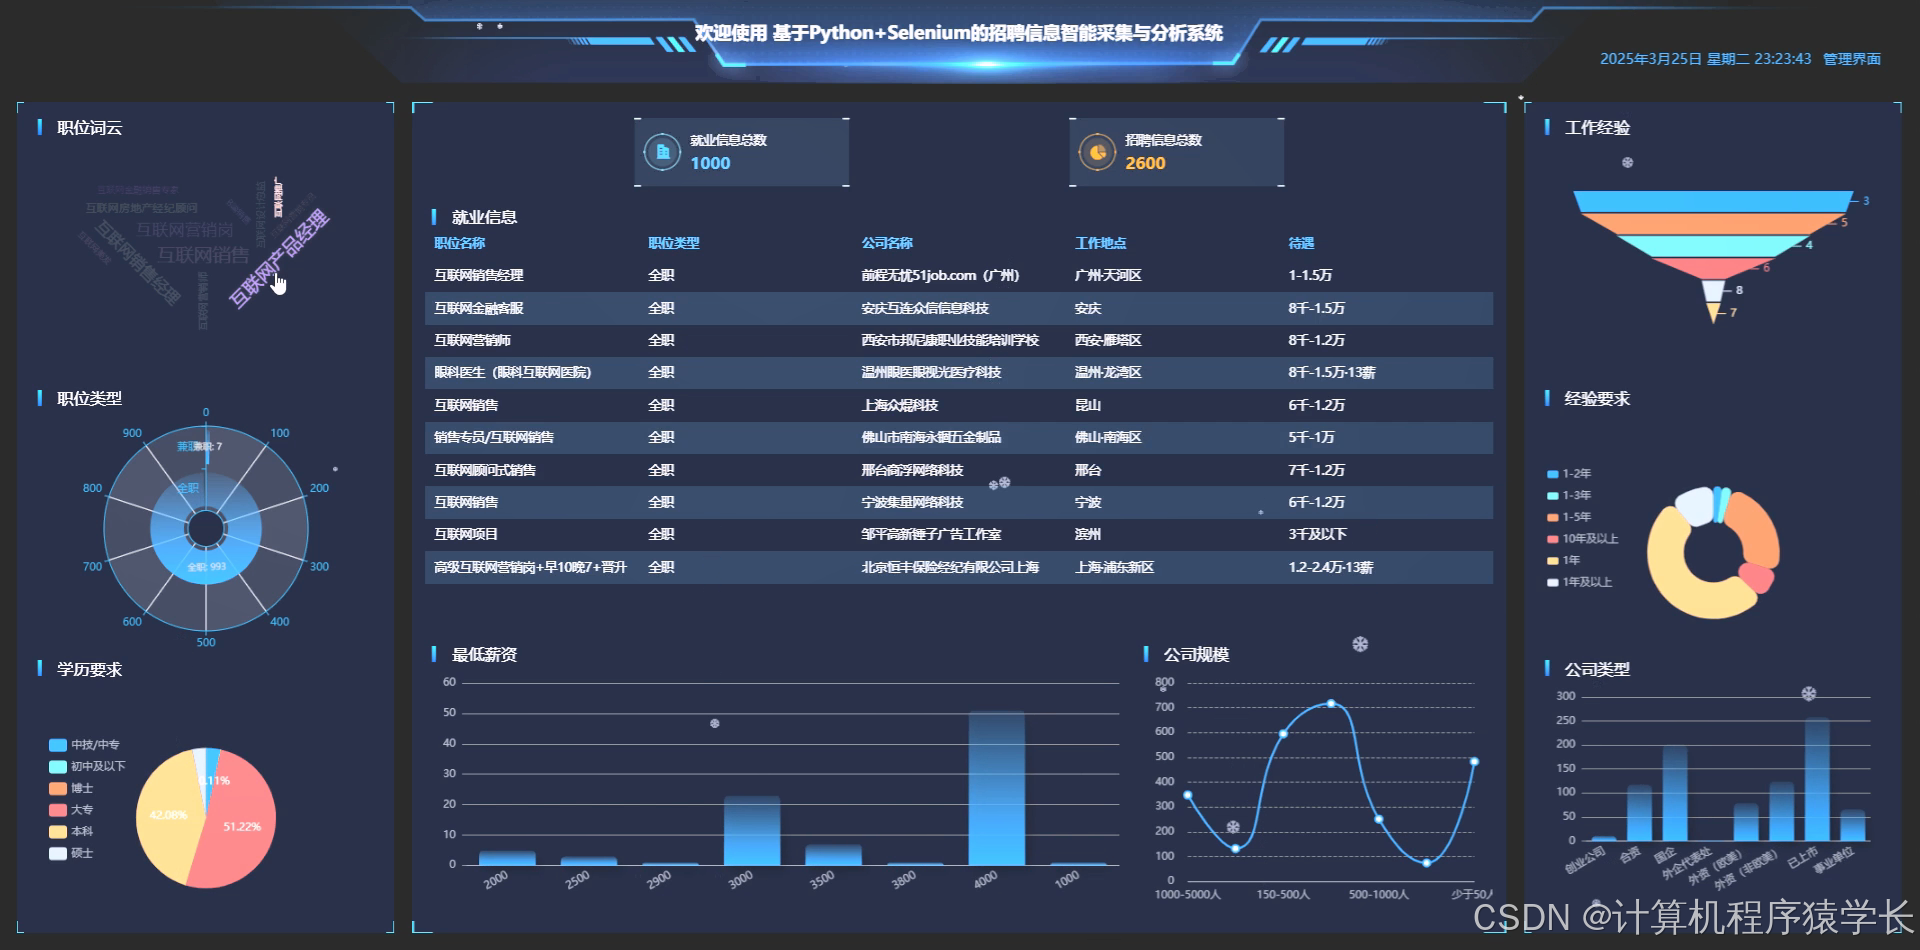
Task: Click the 待遇 column header
Action: [x=1301, y=243]
